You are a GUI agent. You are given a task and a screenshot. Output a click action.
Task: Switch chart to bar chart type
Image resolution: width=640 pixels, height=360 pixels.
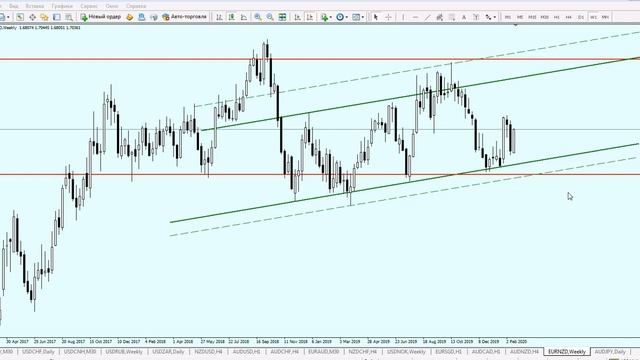click(x=219, y=17)
